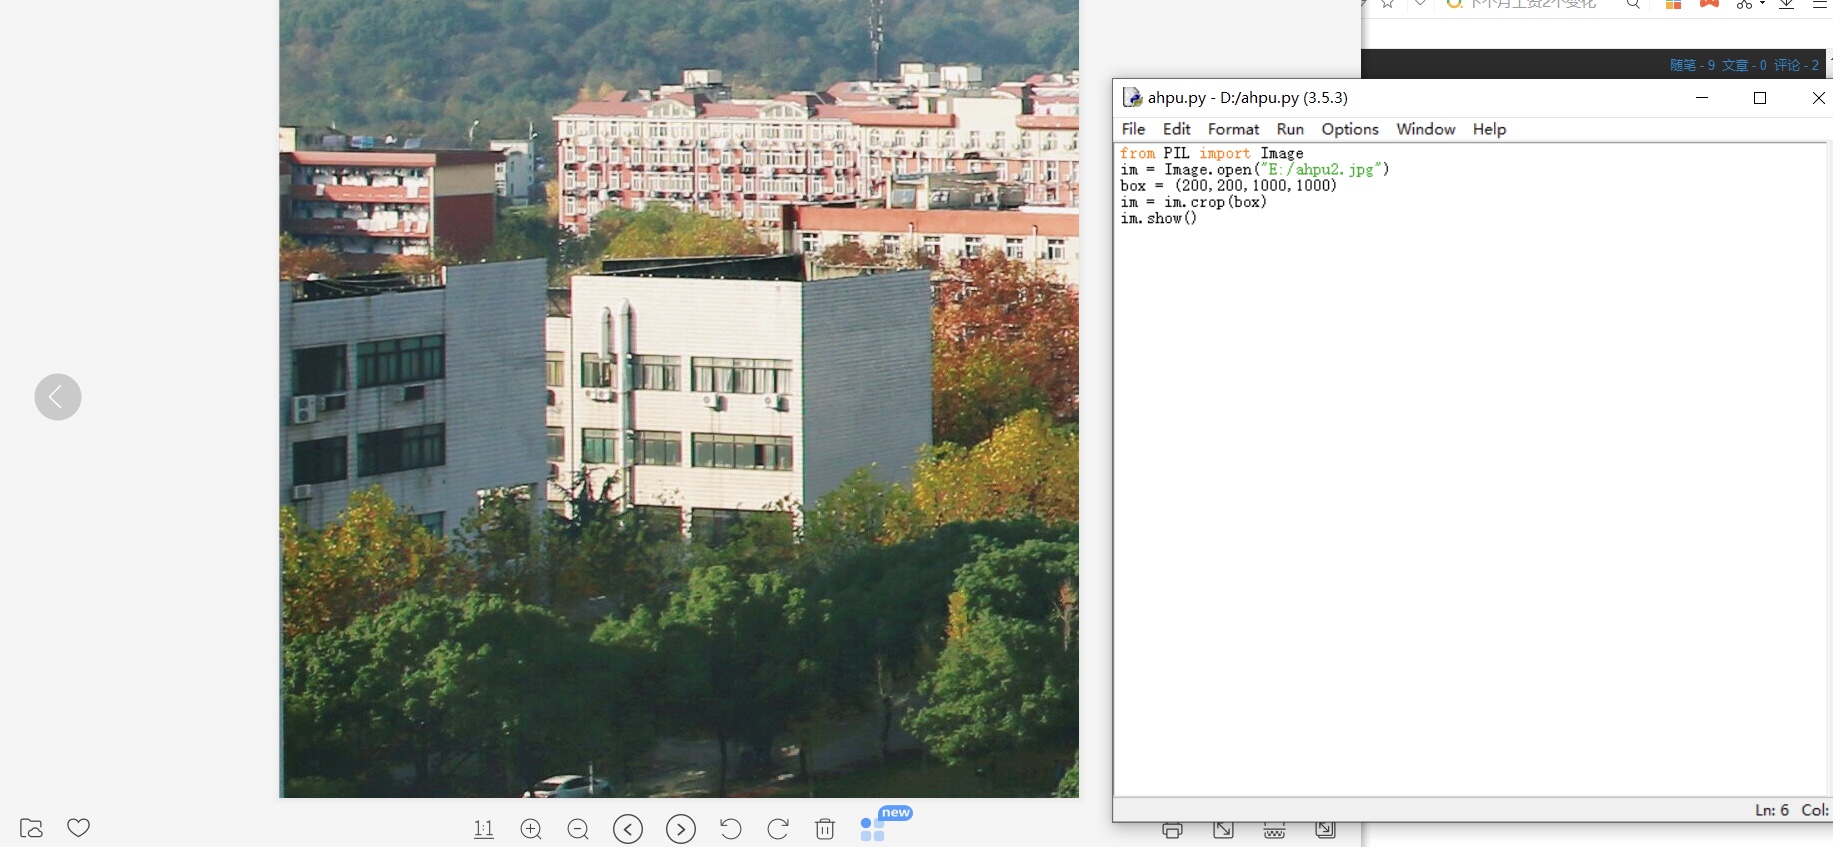Viewport: 1833px width, 847px height.
Task: Zoom in on the photo
Action: pos(531,829)
